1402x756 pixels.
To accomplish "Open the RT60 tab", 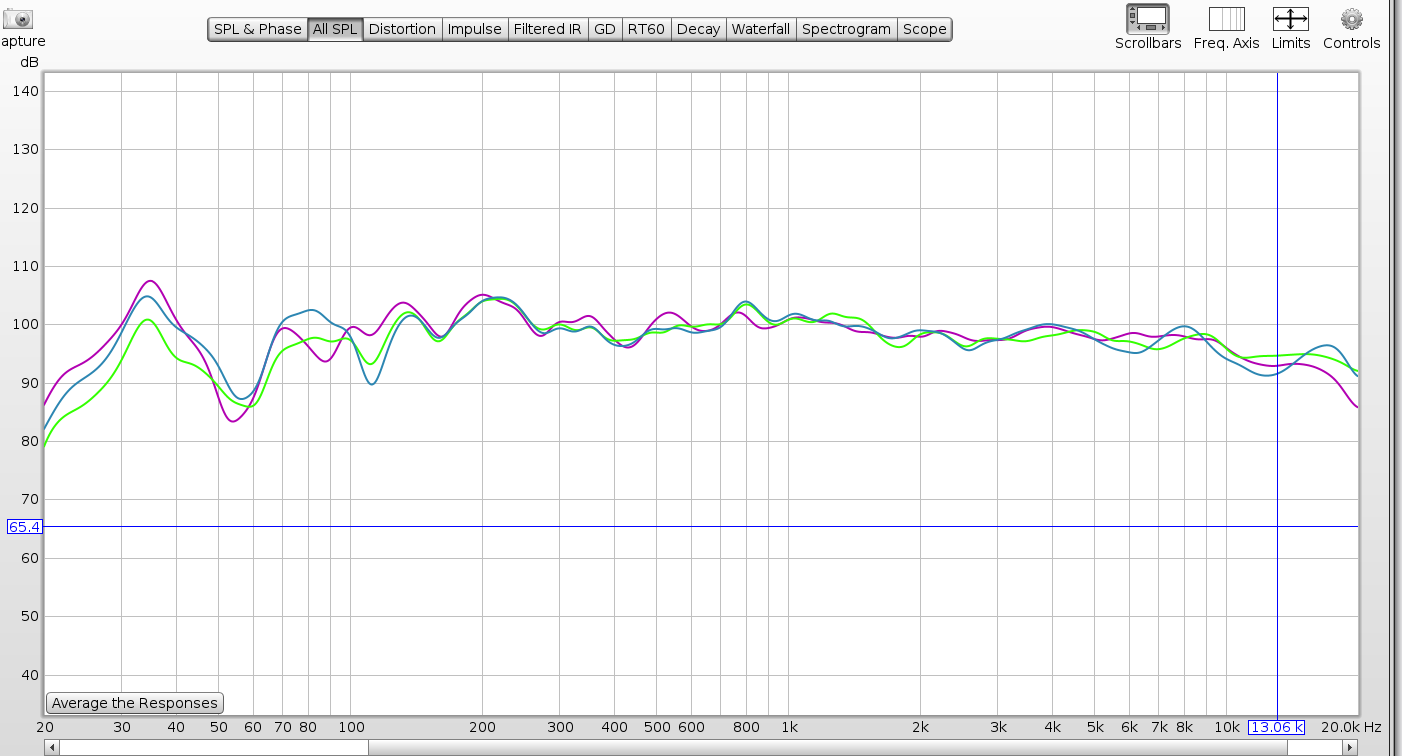I will pos(646,29).
